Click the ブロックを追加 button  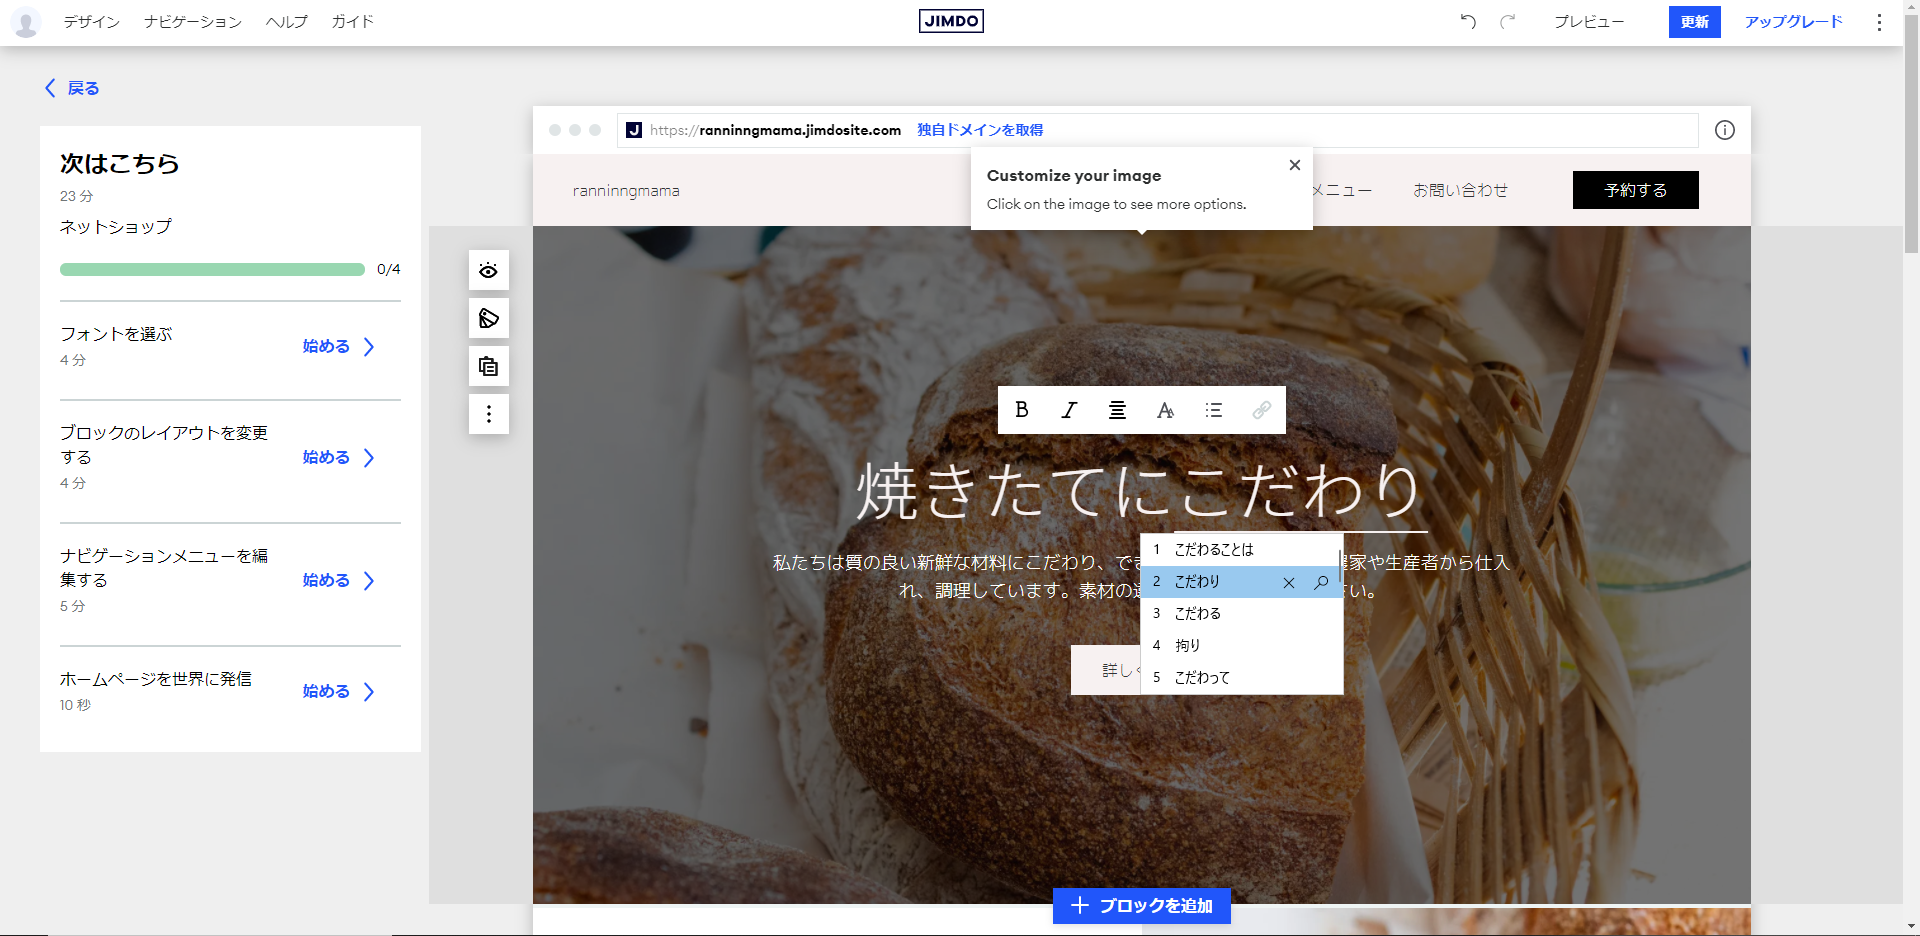click(1141, 906)
